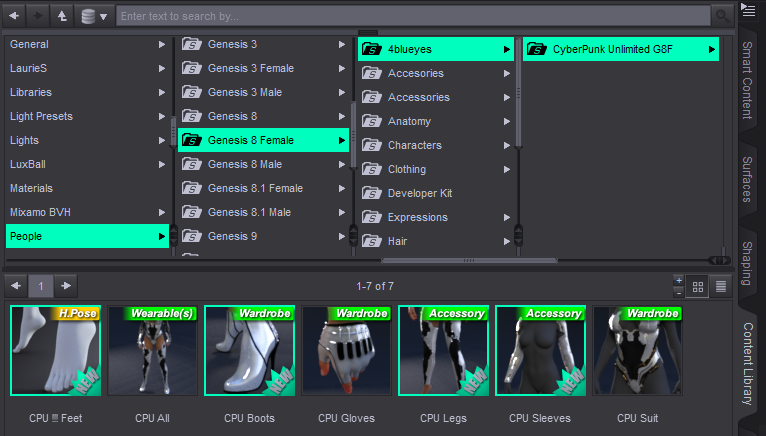
Task: Go to the next results page
Action: 66,285
